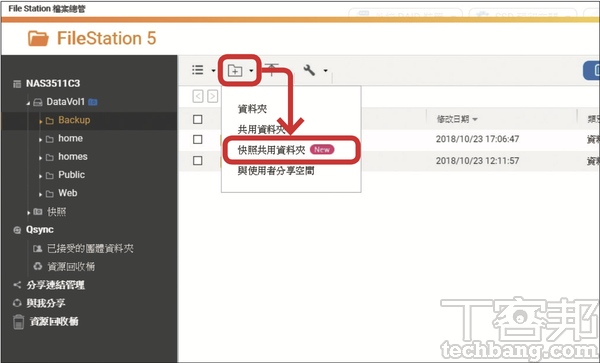The height and width of the screenshot is (363, 600).
Task: Click the date 2018/10/23 17:06:47
Action: (x=477, y=139)
